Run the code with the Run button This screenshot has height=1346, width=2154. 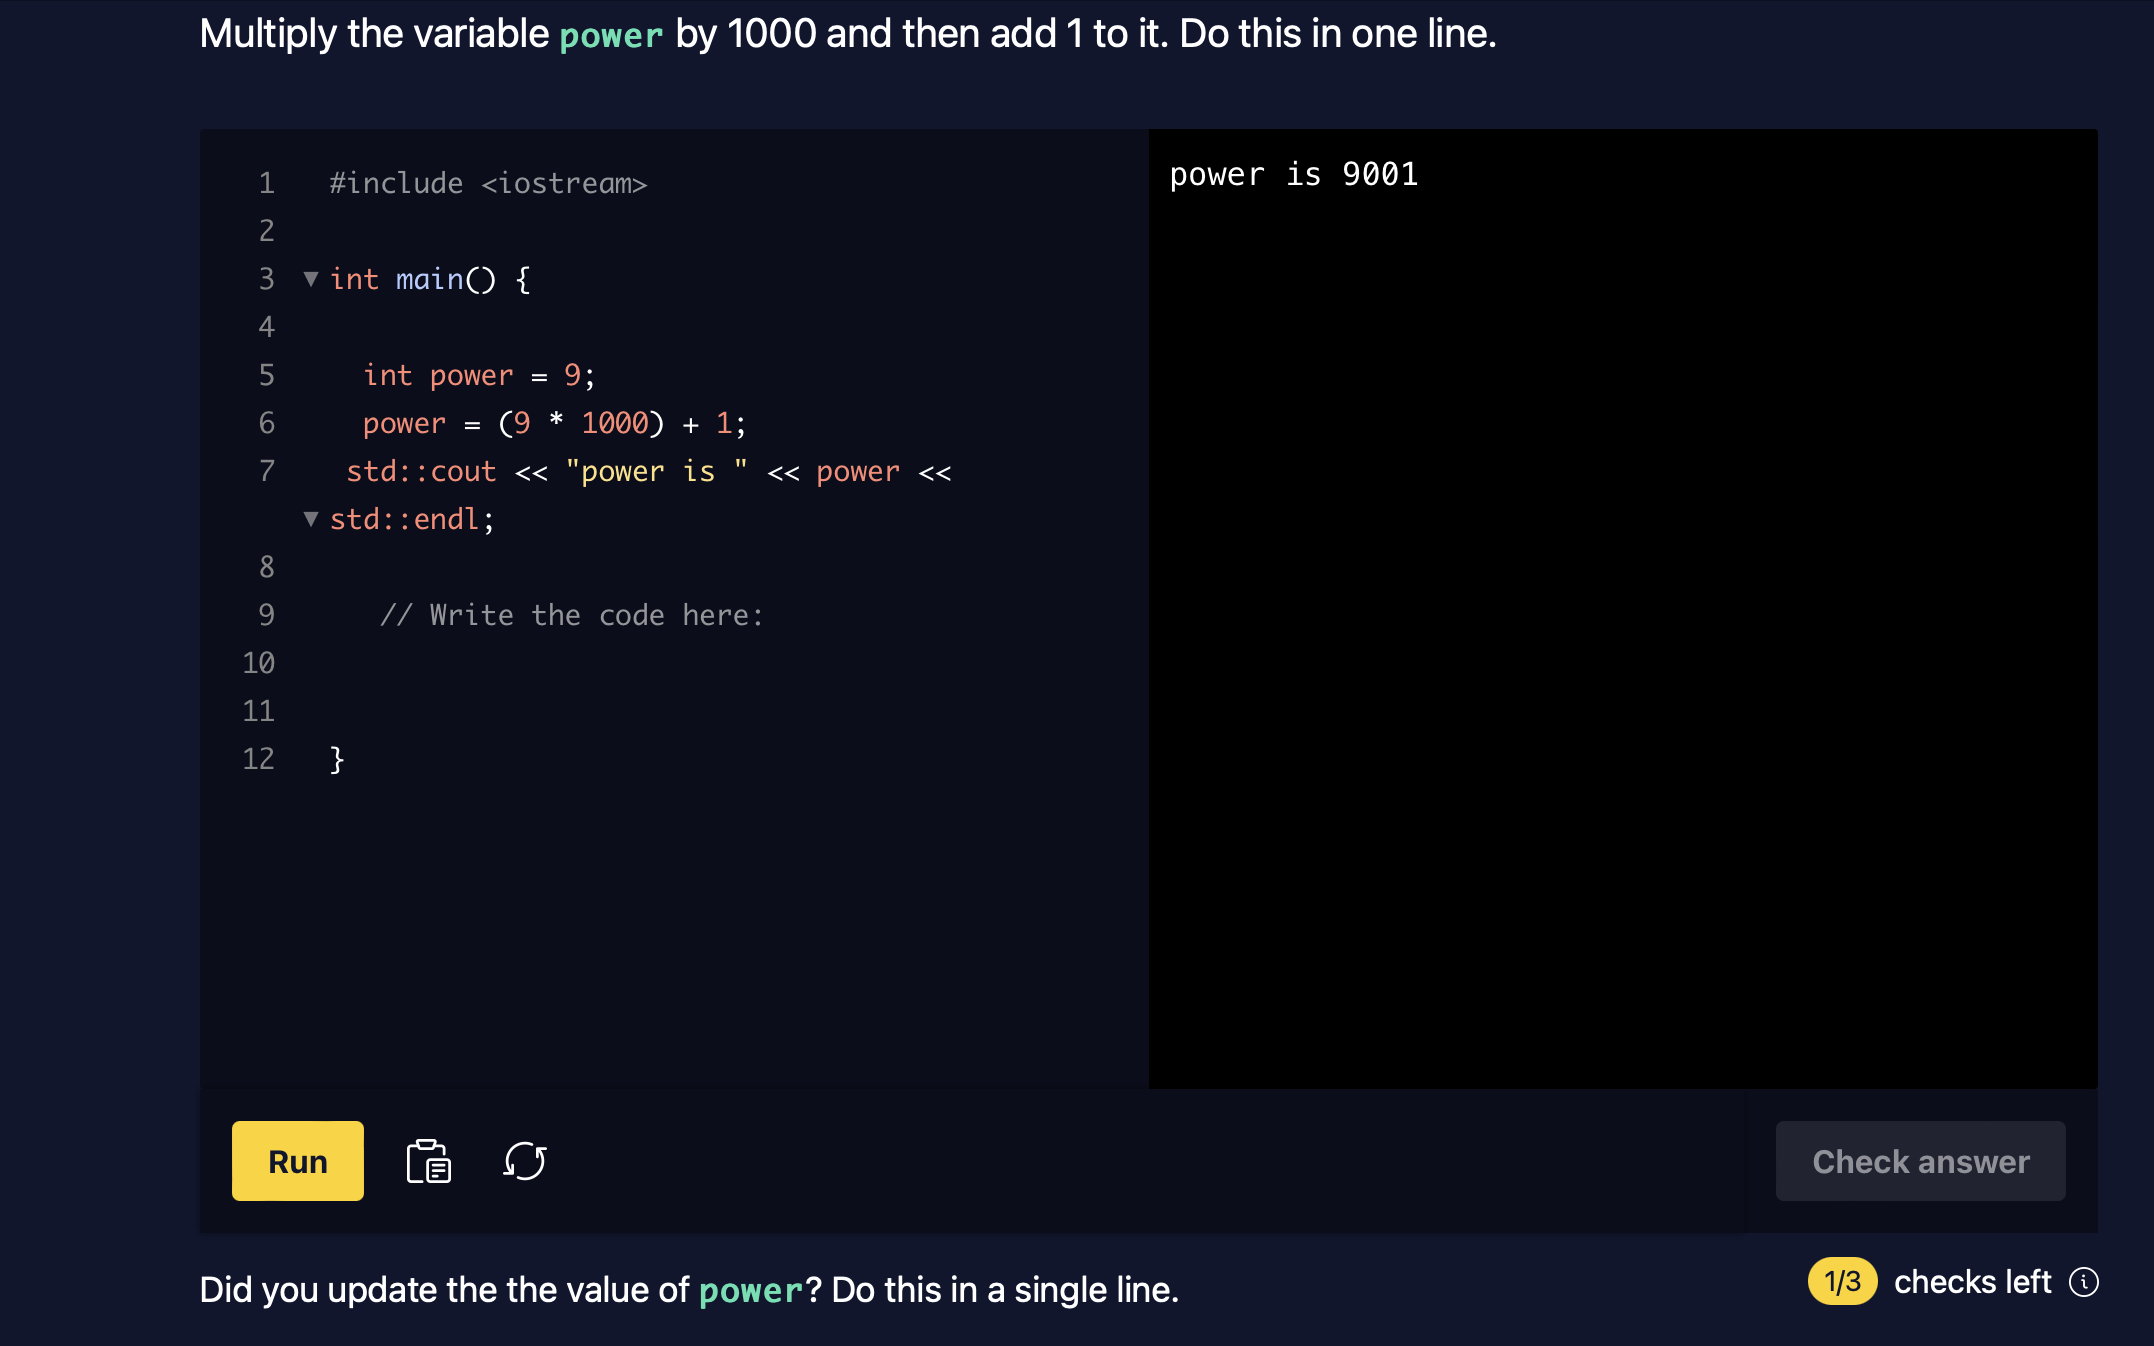(x=297, y=1161)
